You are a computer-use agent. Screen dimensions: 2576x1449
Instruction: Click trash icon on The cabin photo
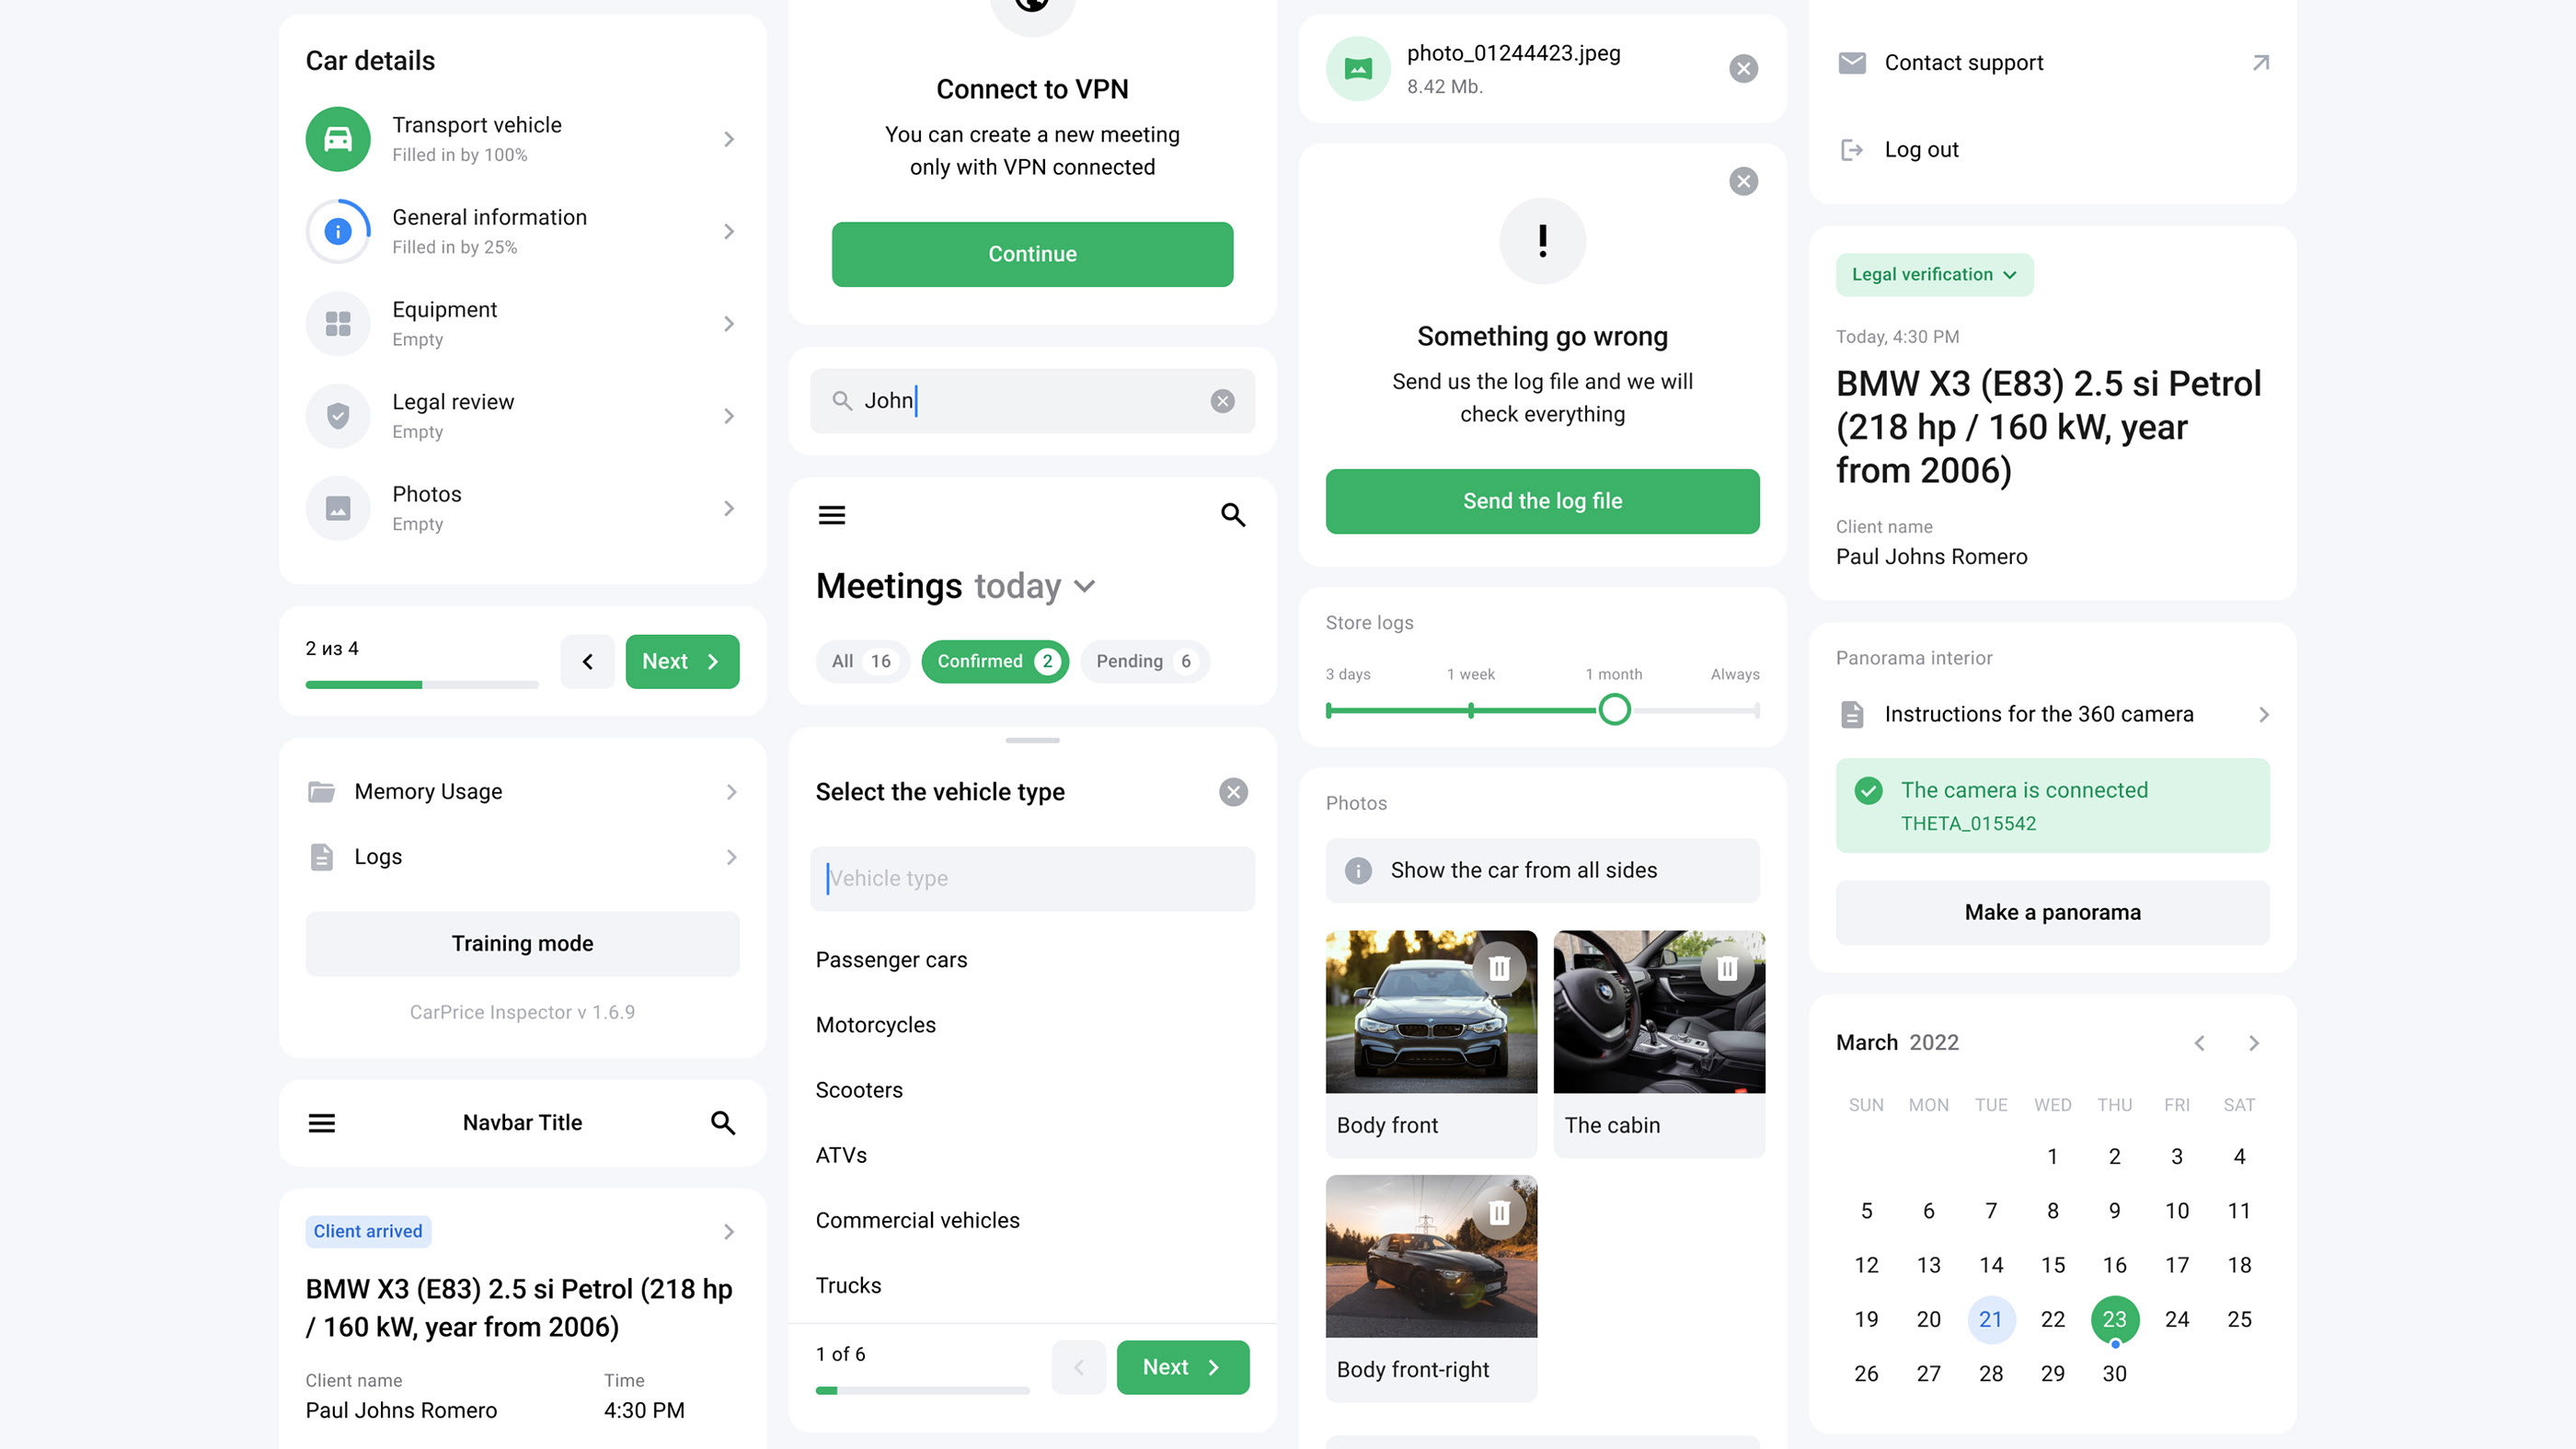(1727, 968)
